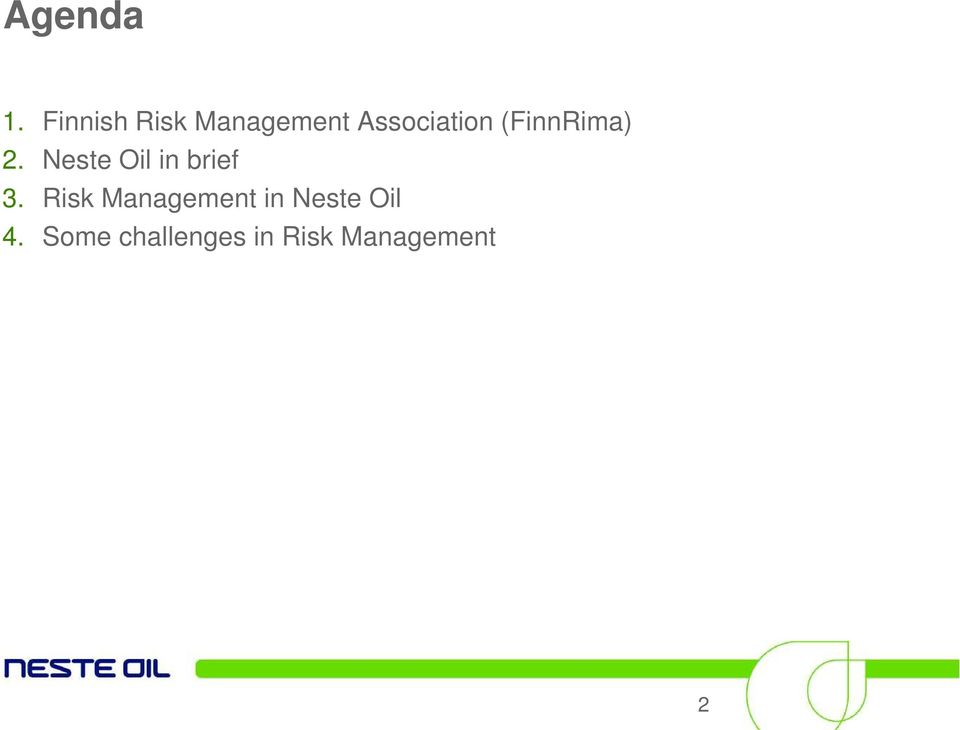Screen dimensions: 960x730
Task: Click the OIL part of the logo
Action: coord(146,669)
